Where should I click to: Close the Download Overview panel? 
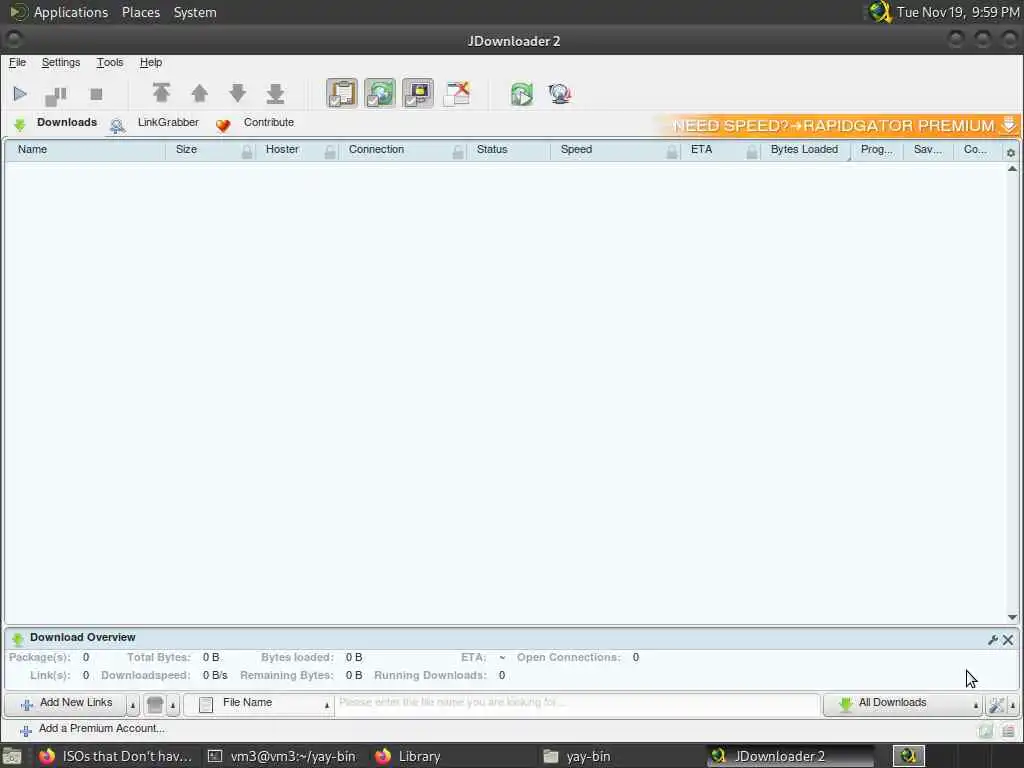1008,640
